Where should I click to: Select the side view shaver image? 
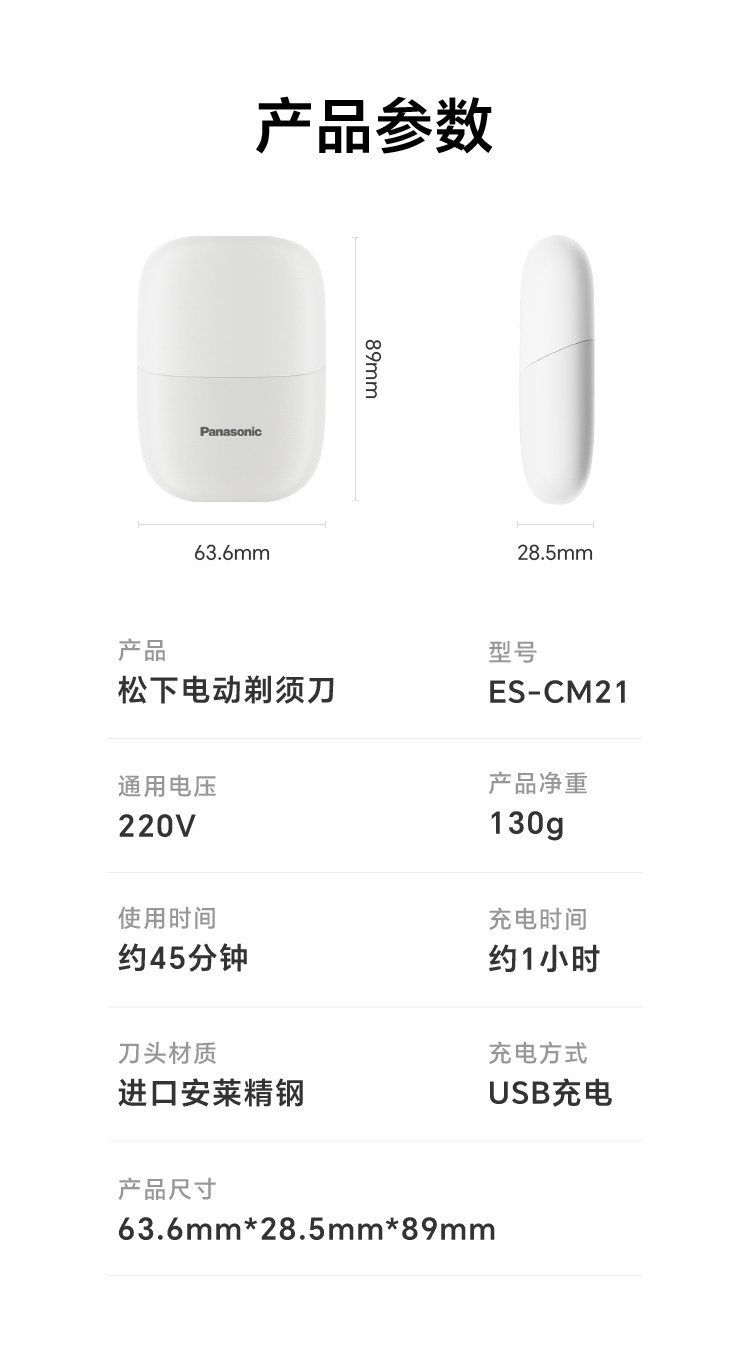(556, 370)
